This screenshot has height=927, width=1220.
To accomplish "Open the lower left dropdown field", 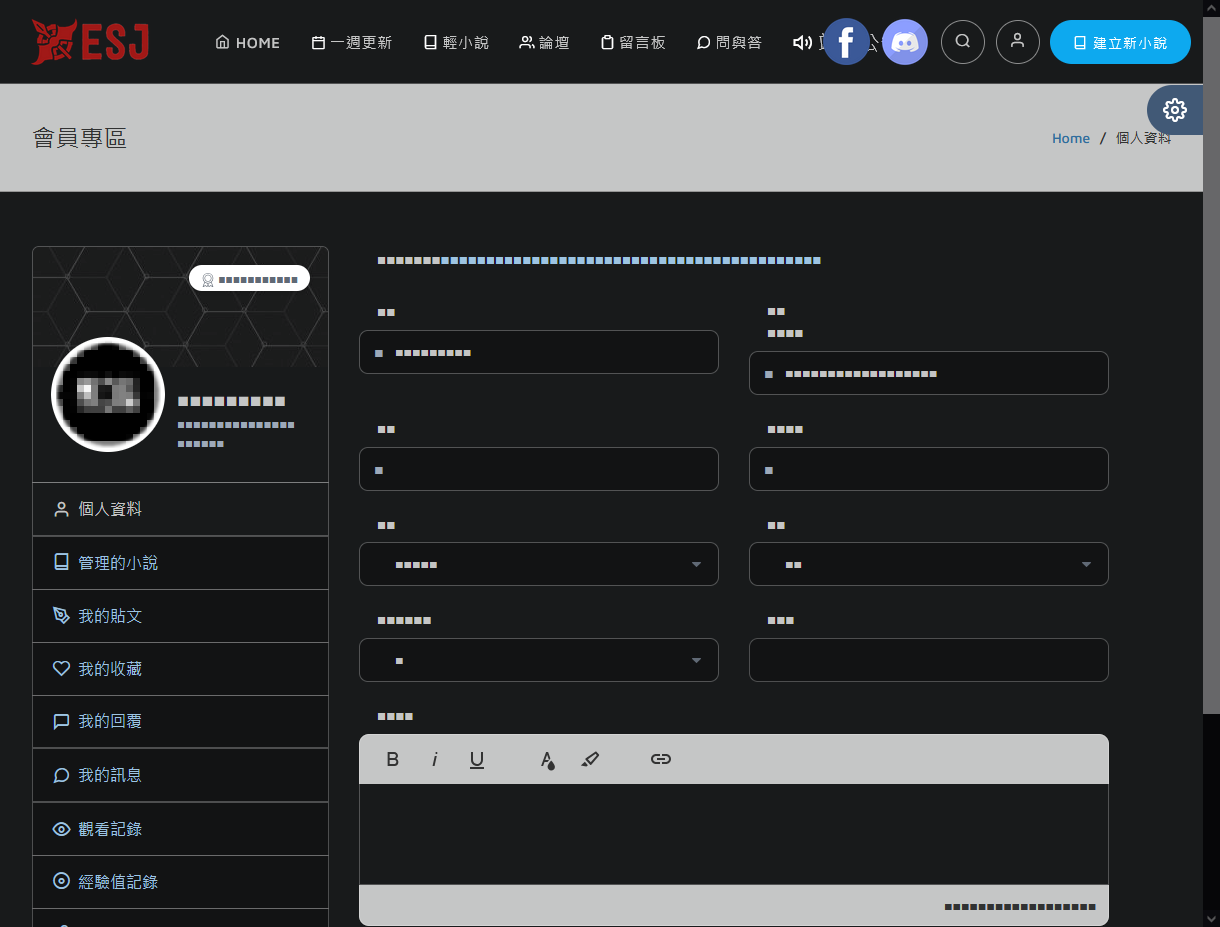I will tap(538, 660).
